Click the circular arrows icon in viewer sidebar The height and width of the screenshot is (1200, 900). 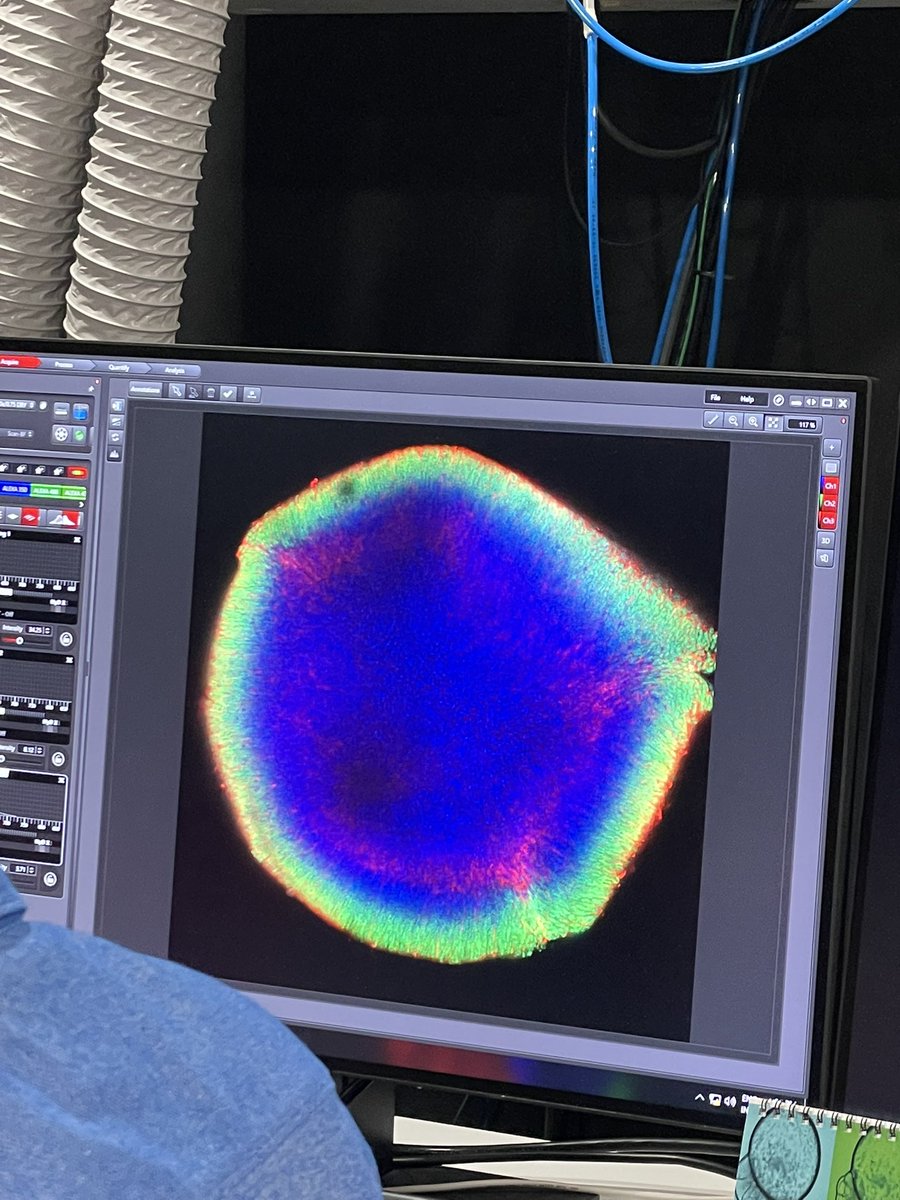[115, 437]
